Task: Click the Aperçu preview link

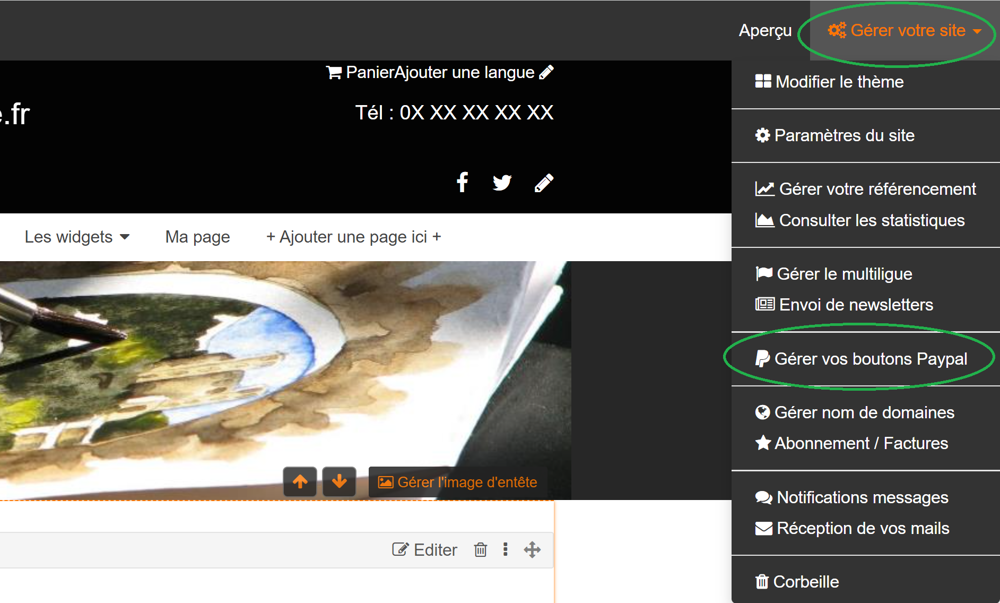Action: point(765,31)
